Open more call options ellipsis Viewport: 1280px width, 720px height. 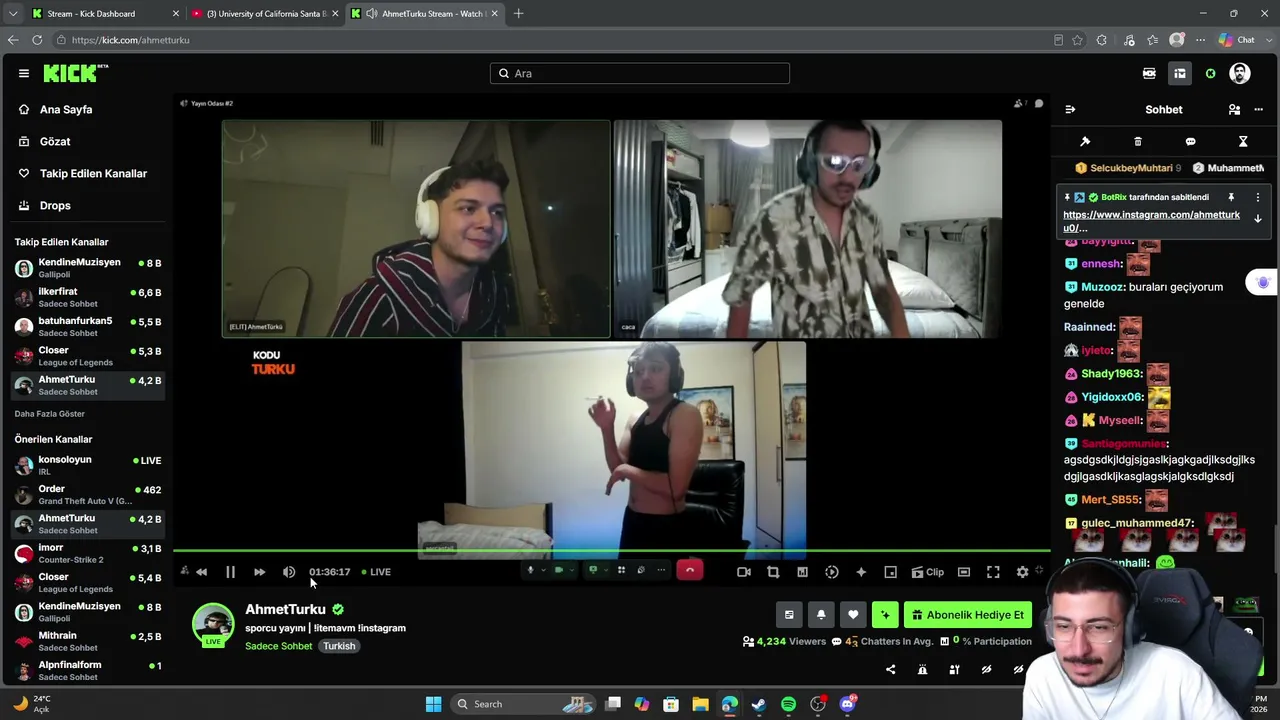(x=661, y=570)
